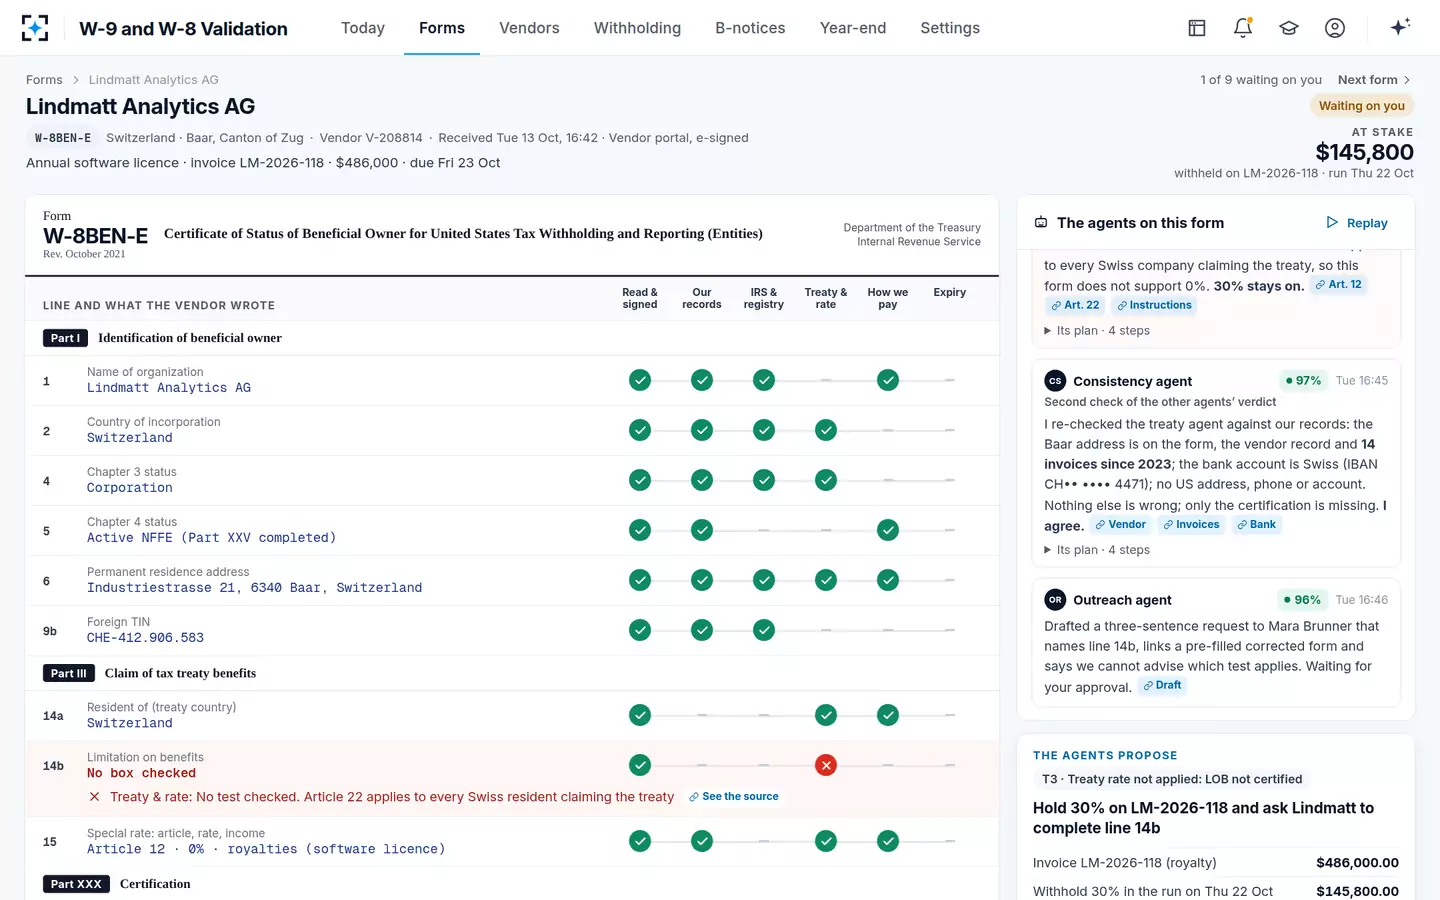Image resolution: width=1440 pixels, height=900 pixels.
Task: Click the agents panel robot icon
Action: click(1041, 223)
